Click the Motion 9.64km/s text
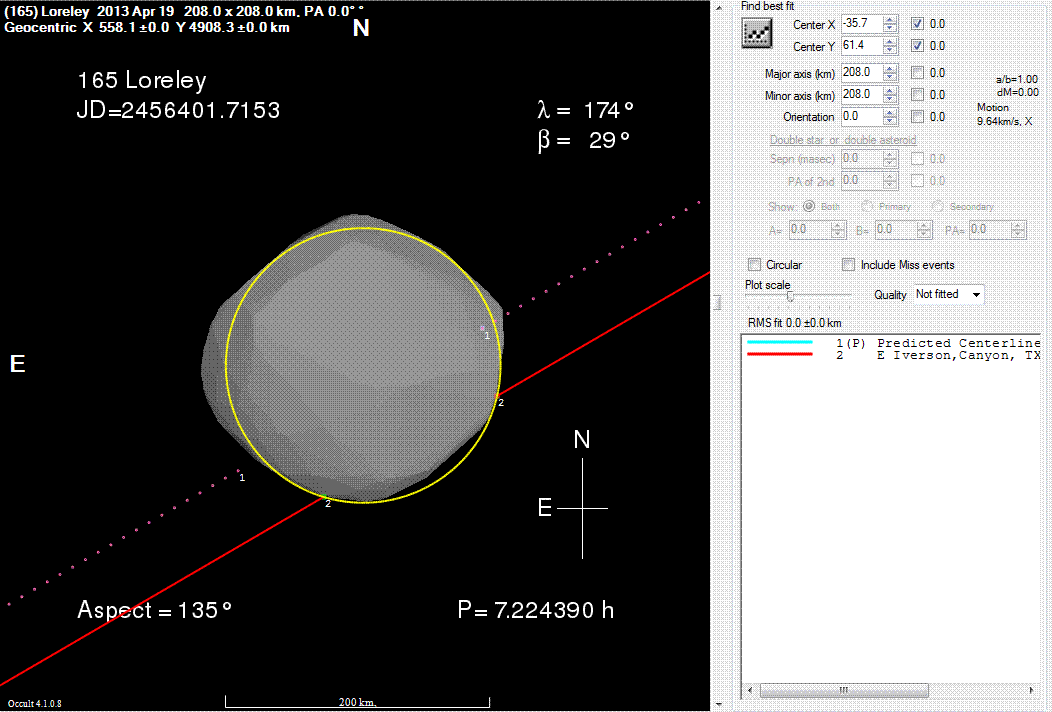 1004,114
